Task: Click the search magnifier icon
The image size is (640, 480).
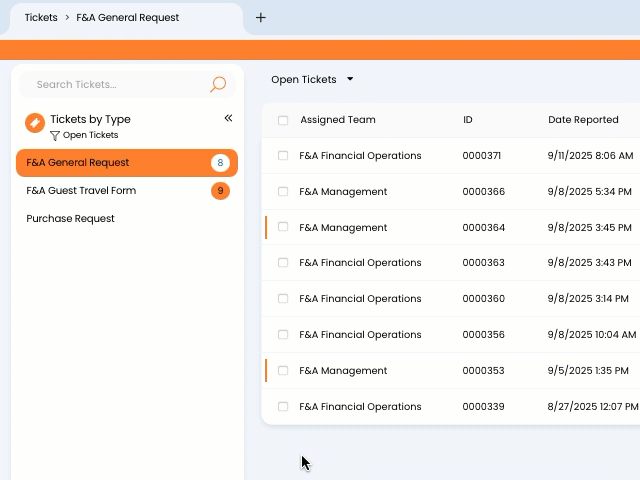Action: click(217, 85)
